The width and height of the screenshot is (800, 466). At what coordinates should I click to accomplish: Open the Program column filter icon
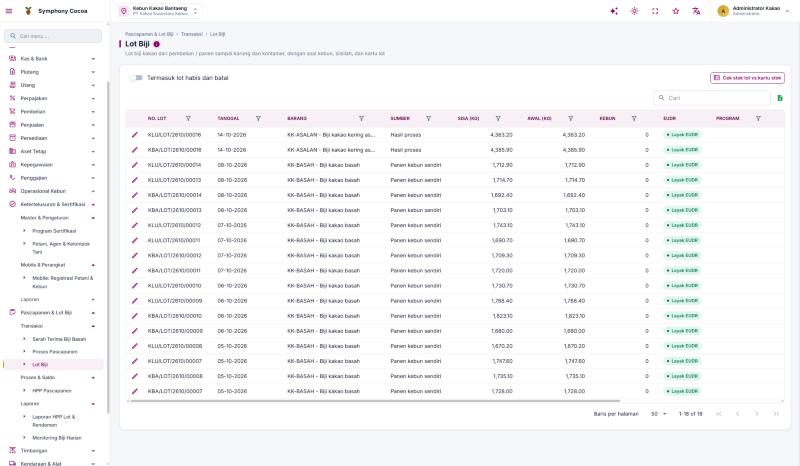tap(758, 118)
